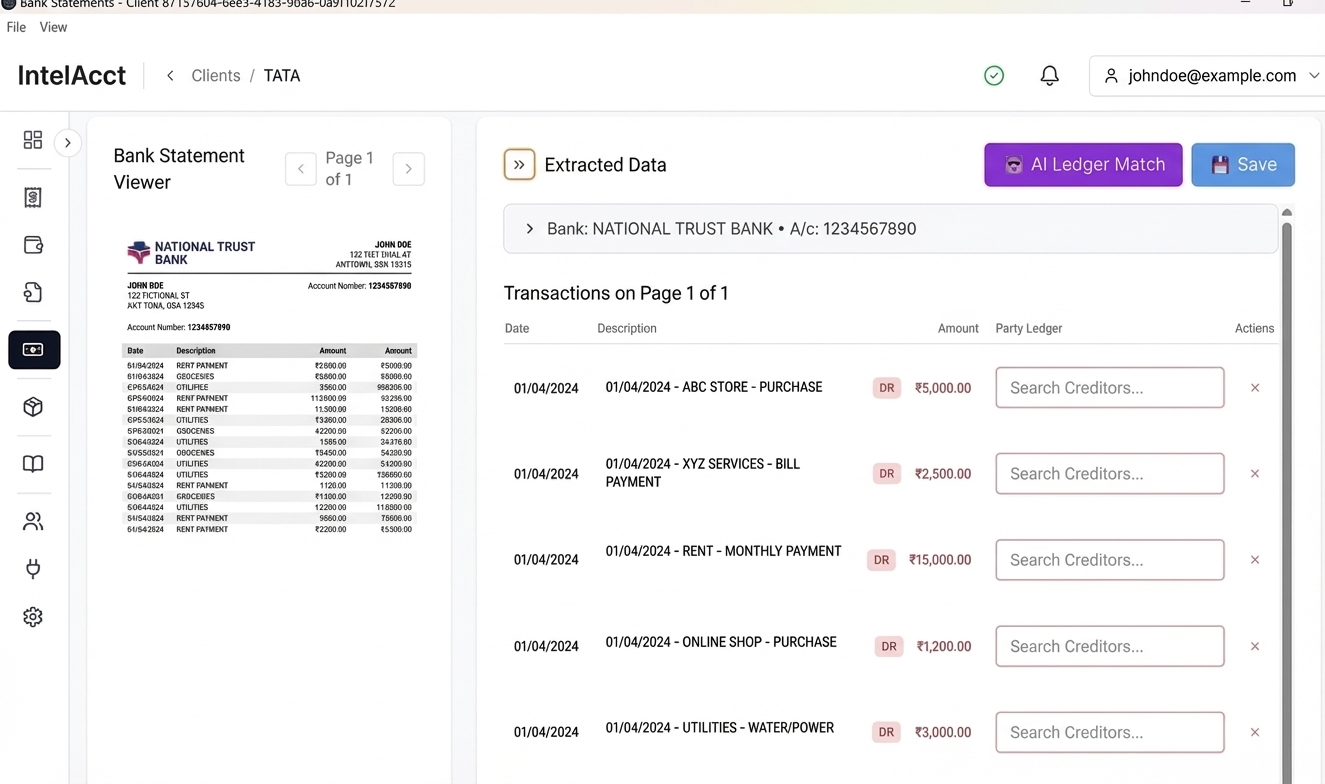1325x784 pixels.
Task: Open the Search Creditors dropdown for the RENT transaction
Action: point(1109,559)
